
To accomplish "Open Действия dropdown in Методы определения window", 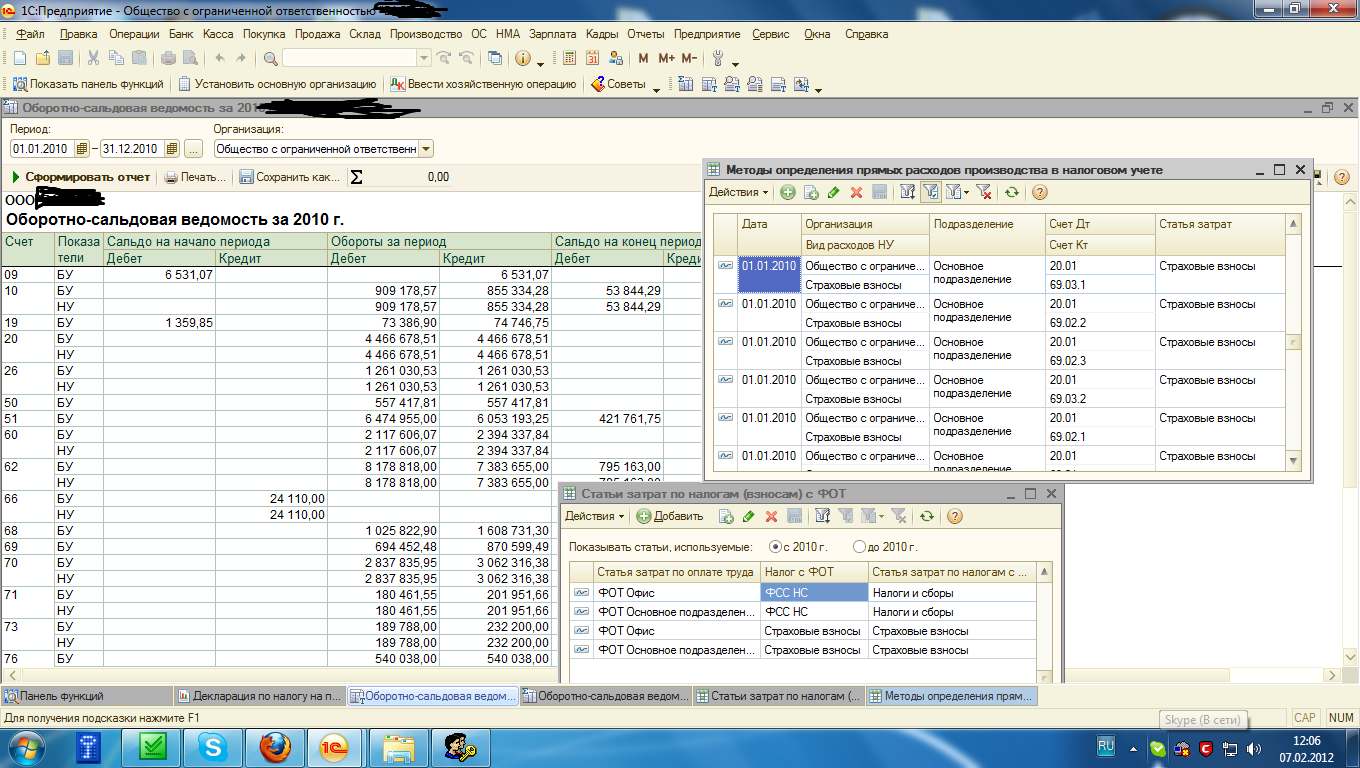I will (738, 193).
